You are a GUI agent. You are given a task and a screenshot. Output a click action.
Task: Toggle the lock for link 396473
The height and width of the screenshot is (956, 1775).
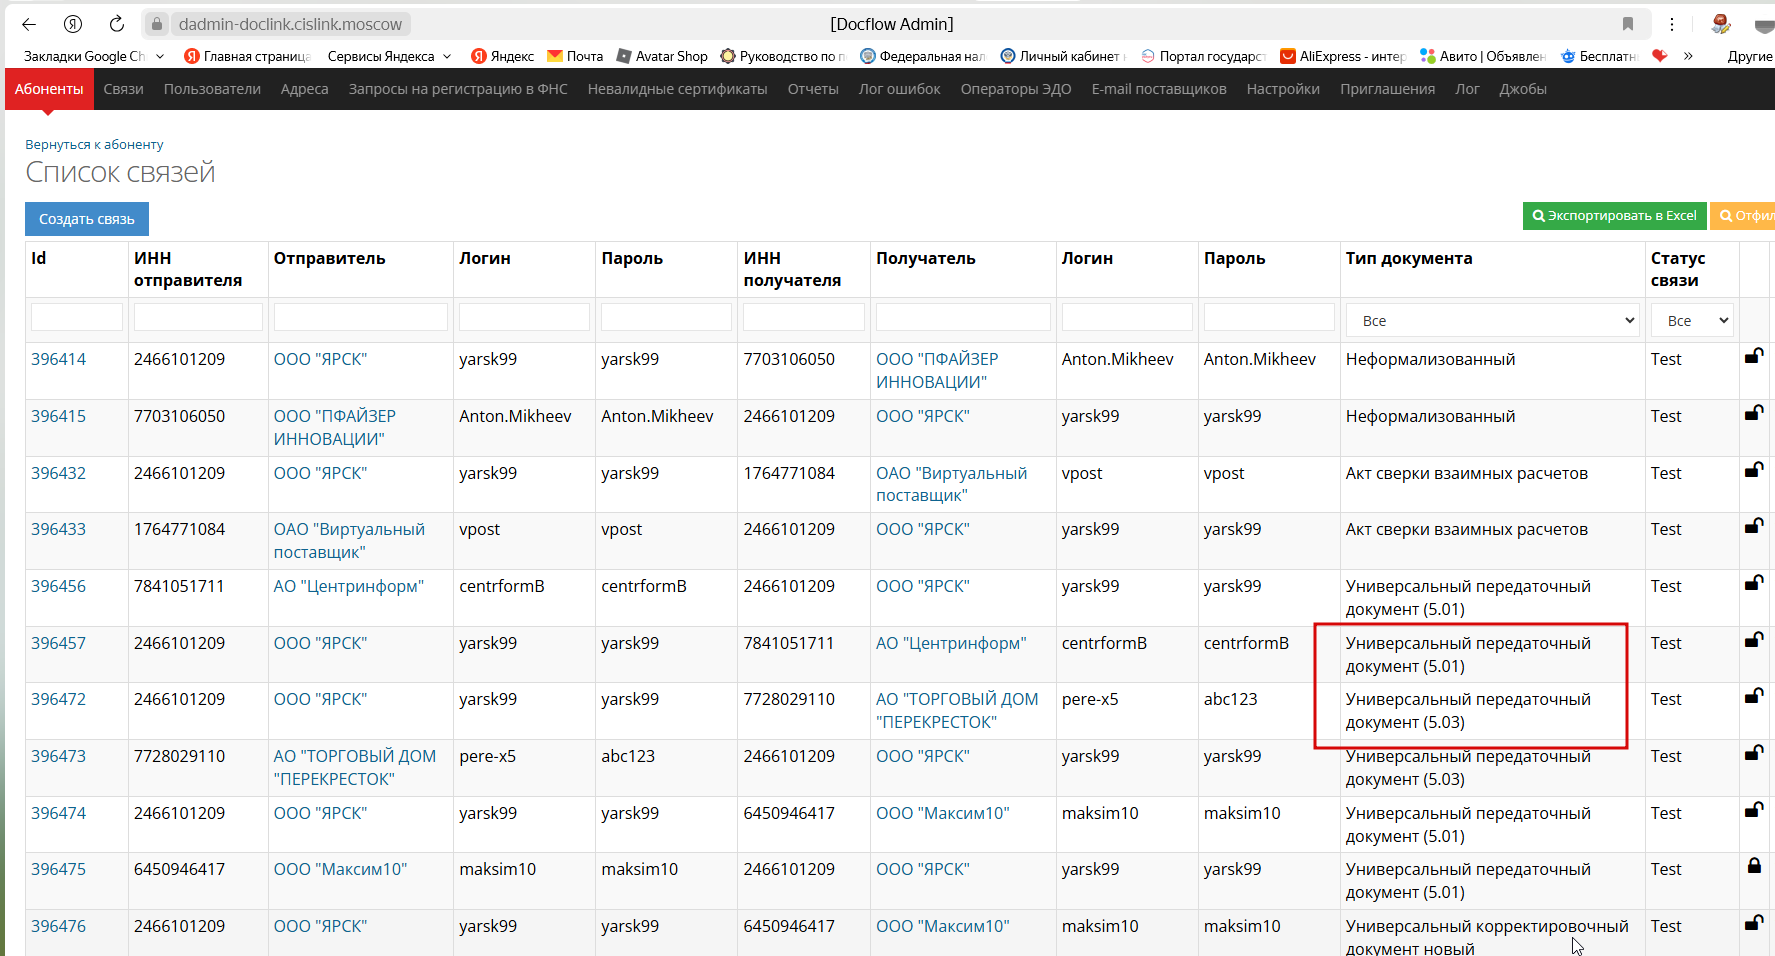coord(1754,752)
